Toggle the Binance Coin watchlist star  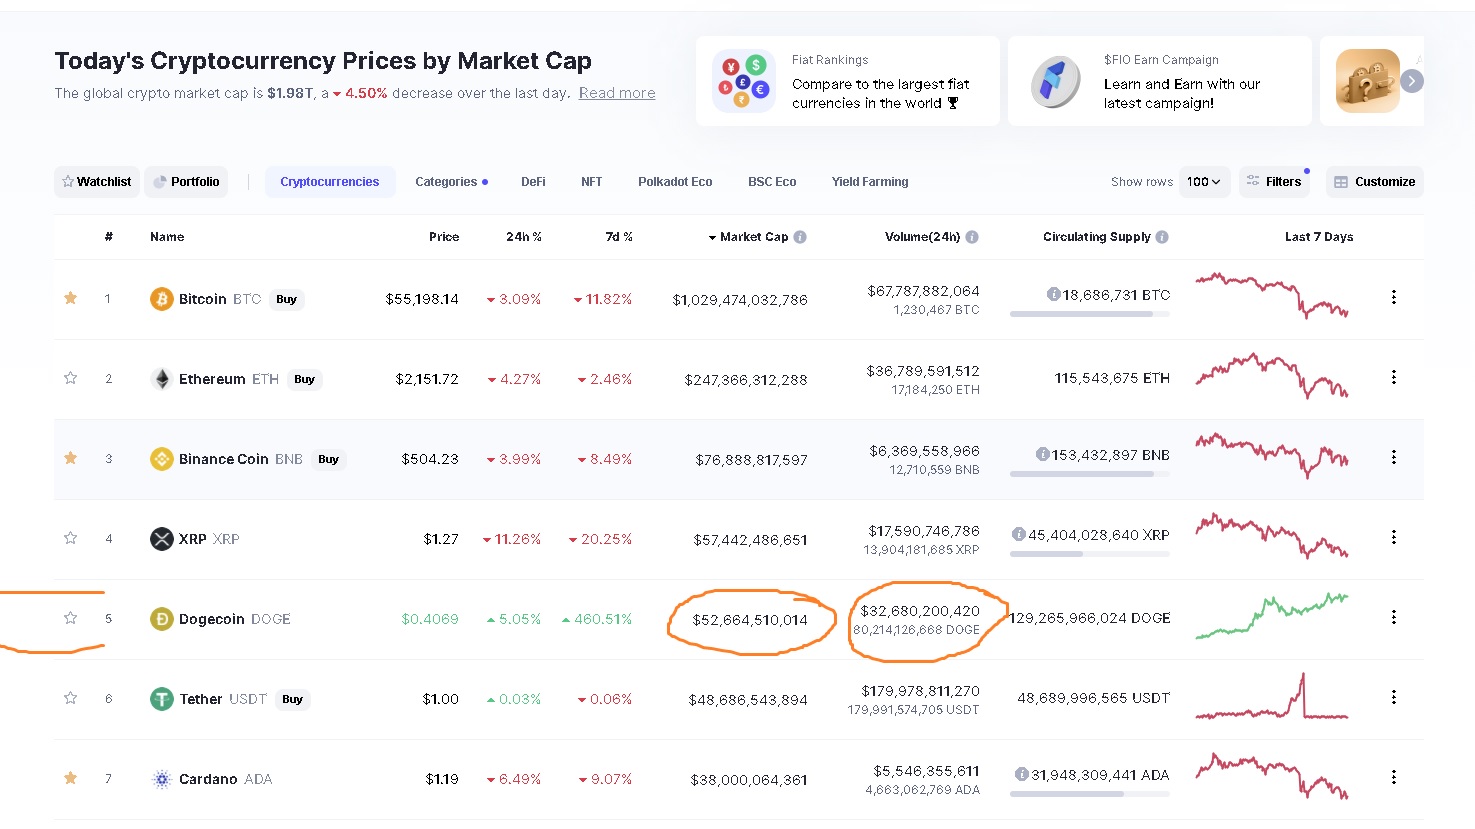tap(70, 458)
